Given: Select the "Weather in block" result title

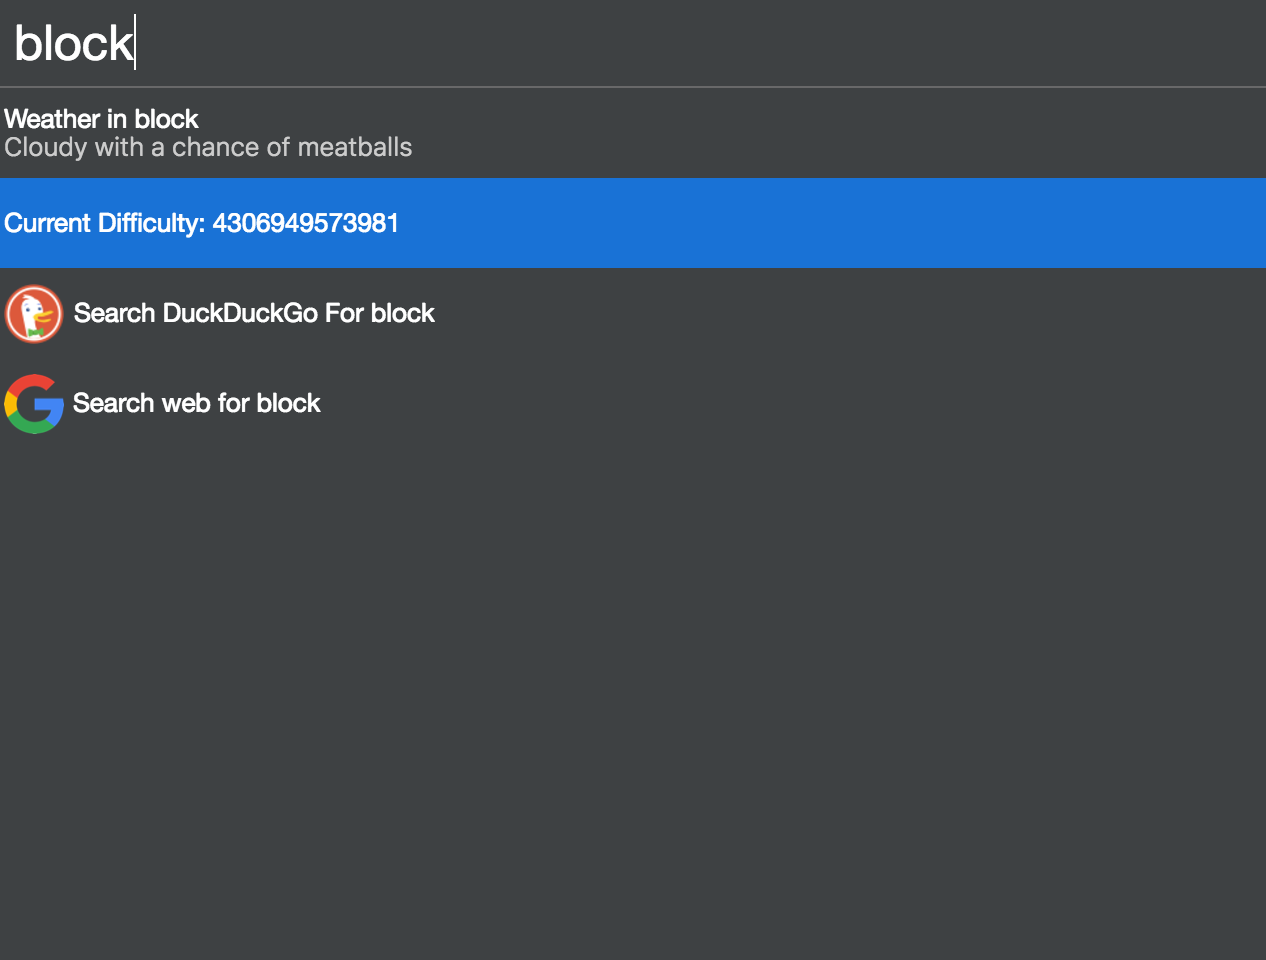Looking at the screenshot, I should (101, 119).
